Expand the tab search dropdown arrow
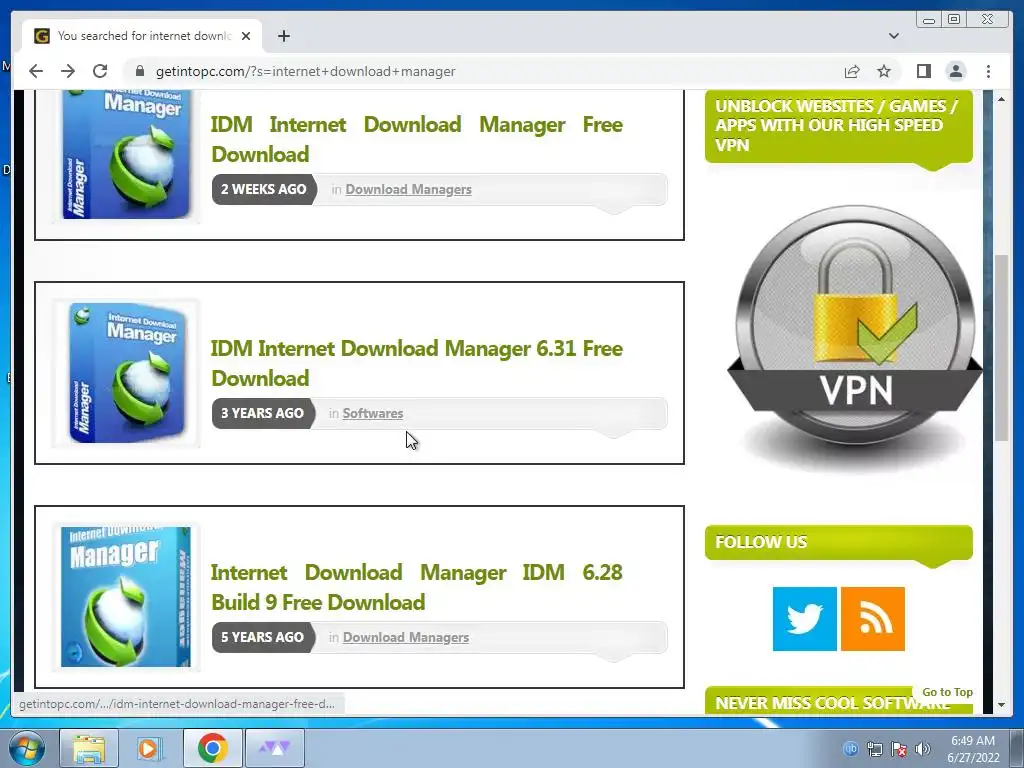This screenshot has height=768, width=1024. [894, 36]
